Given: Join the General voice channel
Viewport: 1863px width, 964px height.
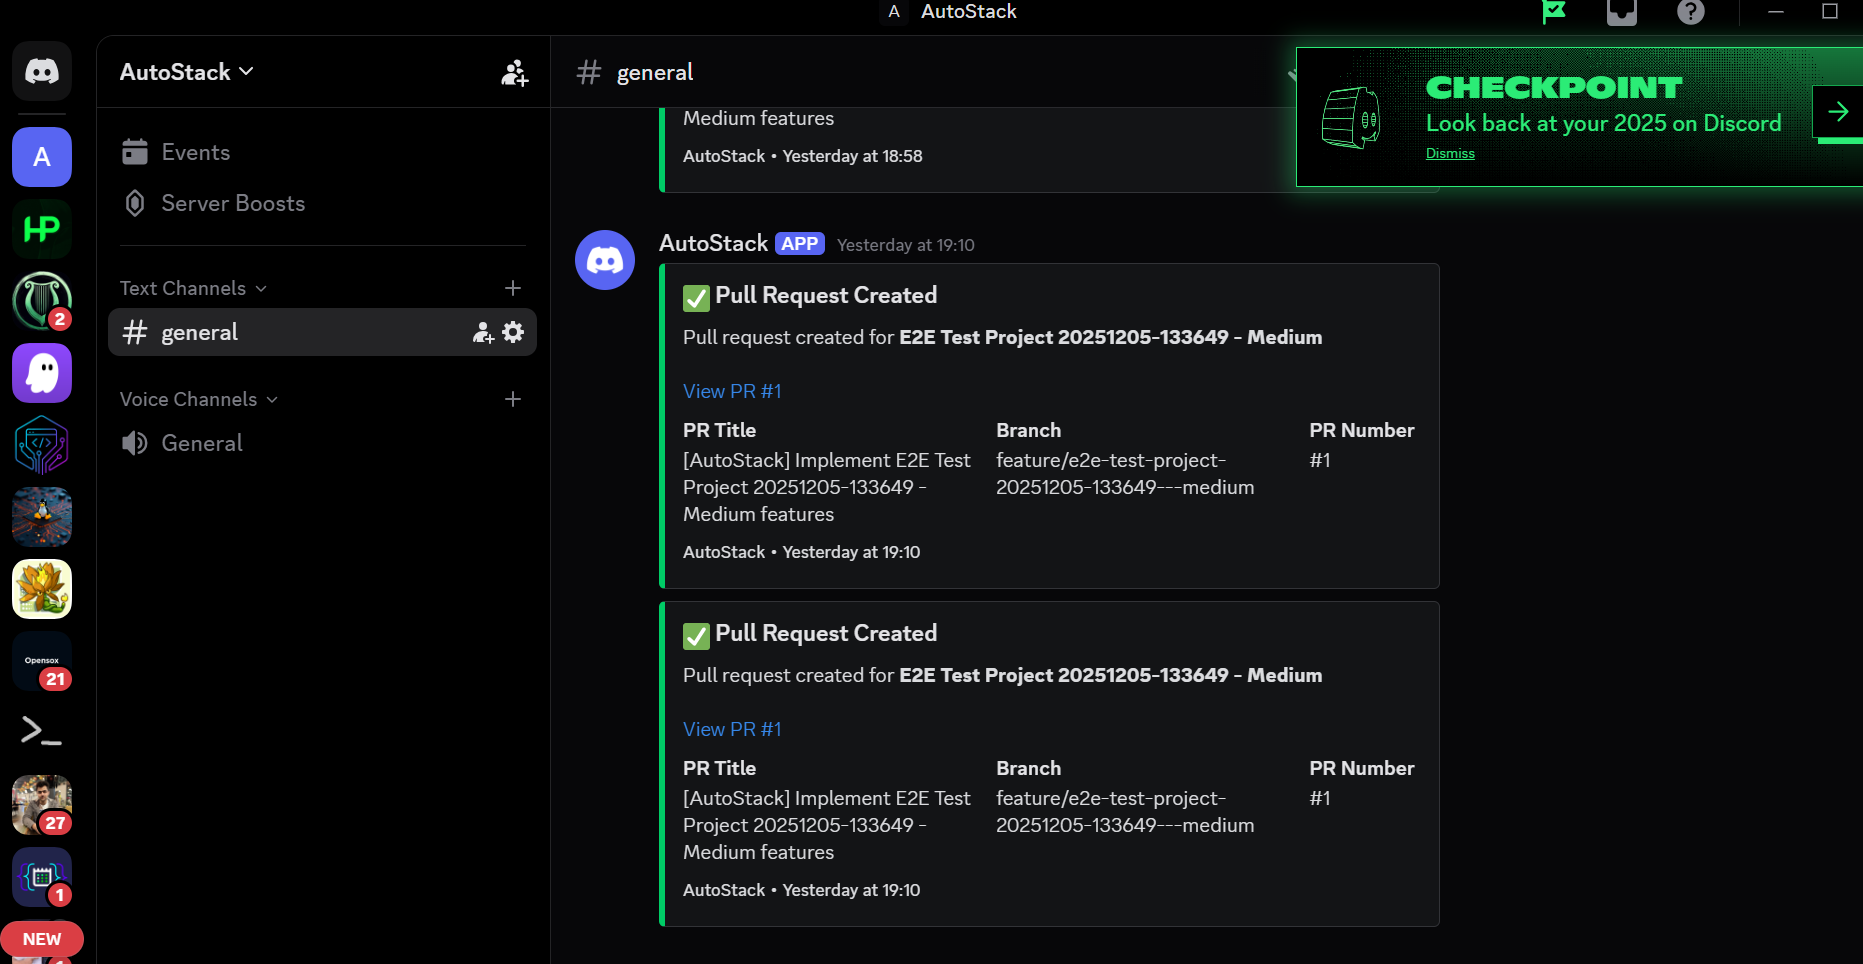Looking at the screenshot, I should point(322,443).
